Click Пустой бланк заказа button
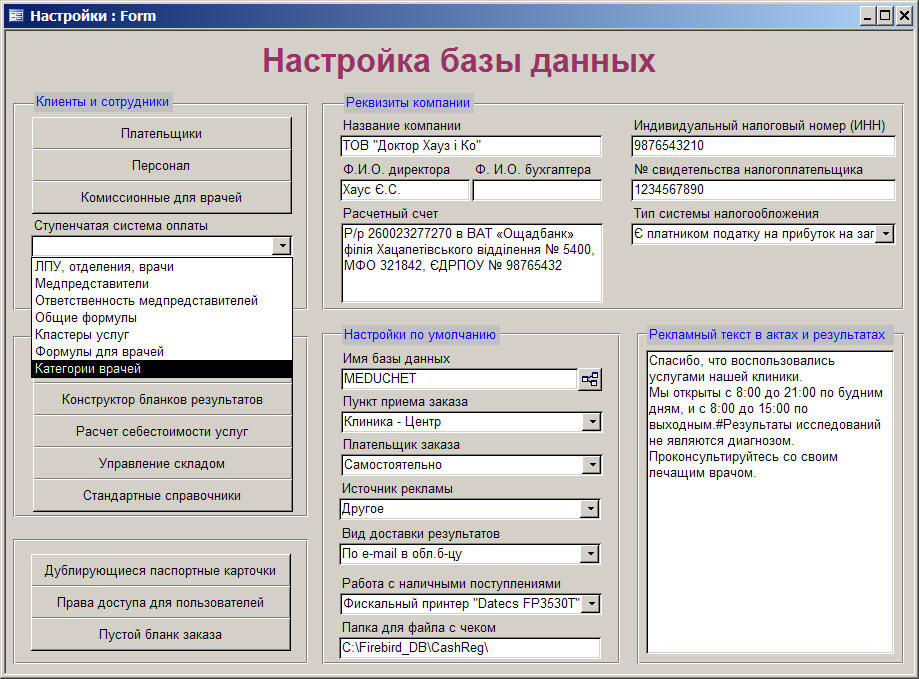Viewport: 919px width, 679px height. coord(161,634)
